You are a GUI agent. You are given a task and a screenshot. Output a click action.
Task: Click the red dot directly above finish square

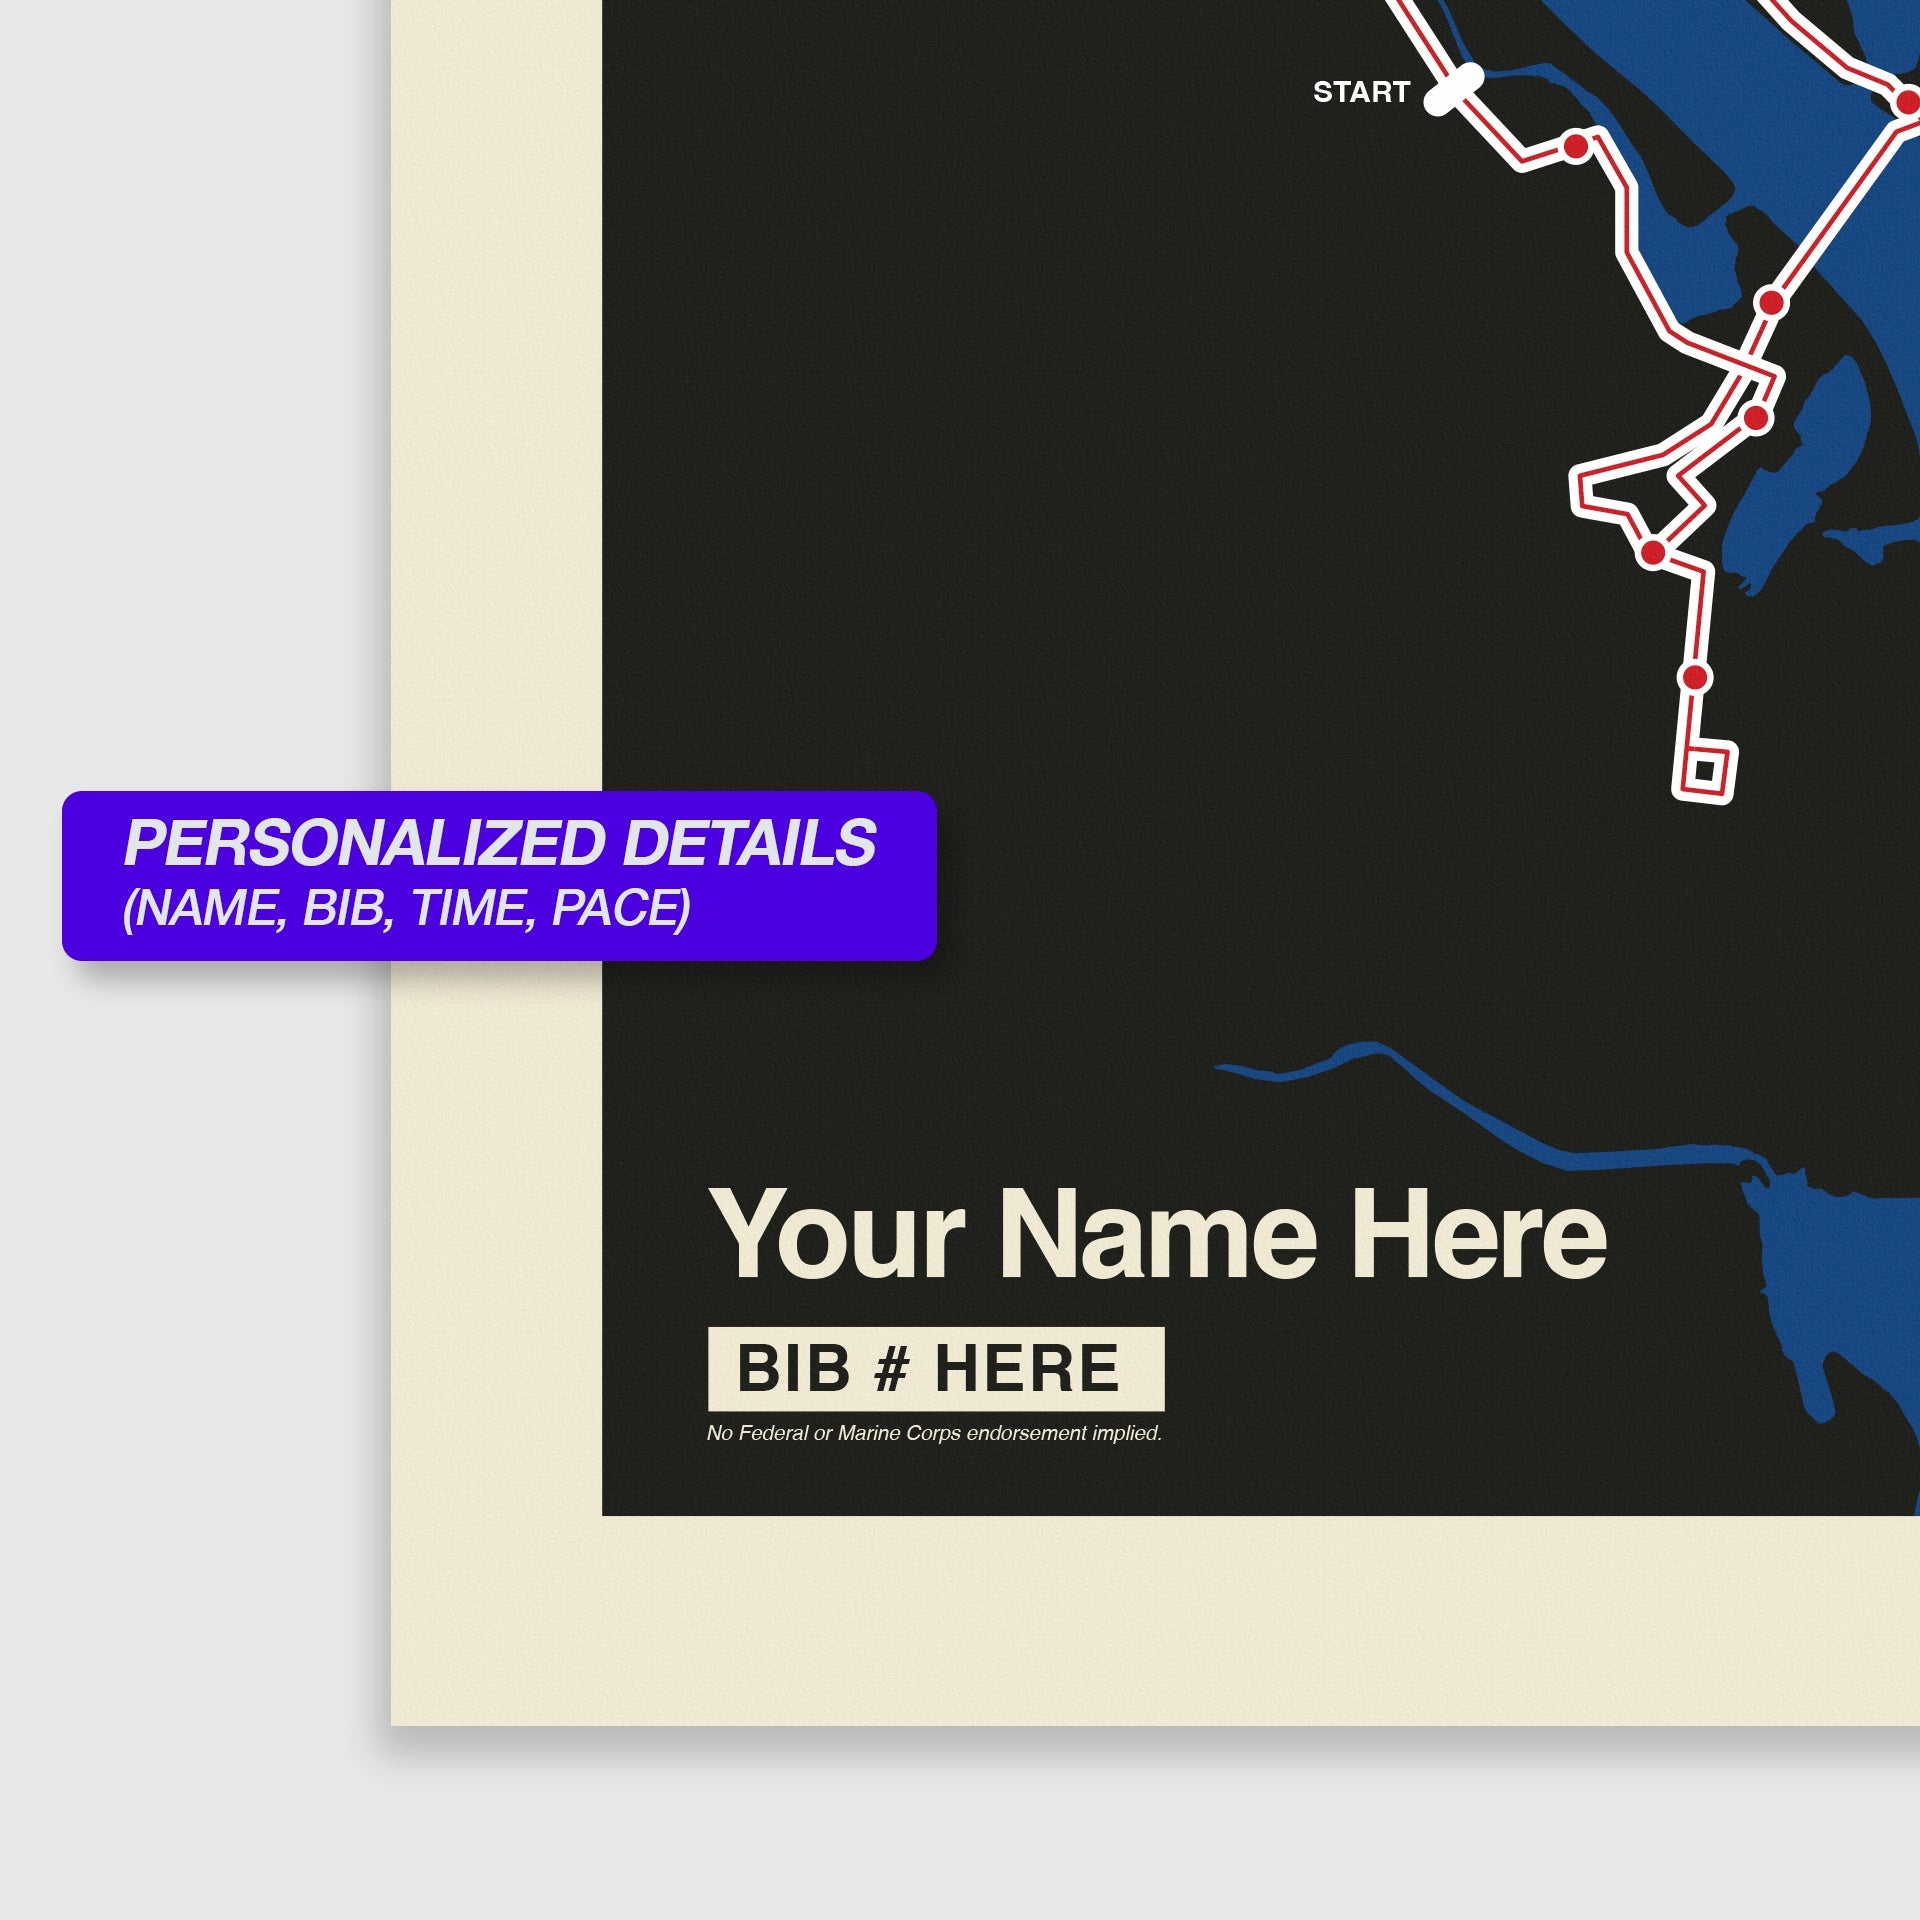[1694, 678]
